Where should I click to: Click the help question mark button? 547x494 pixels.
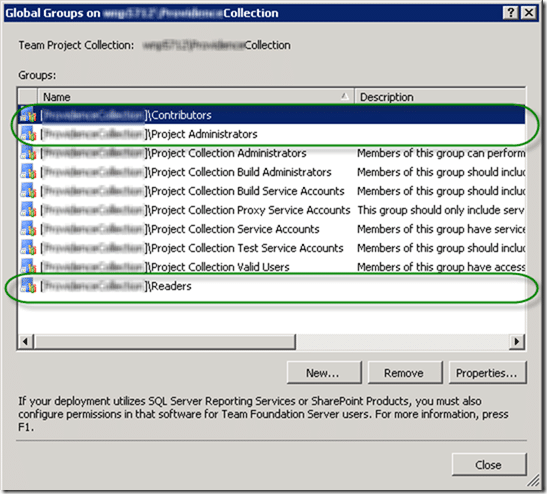pyautogui.click(x=510, y=13)
